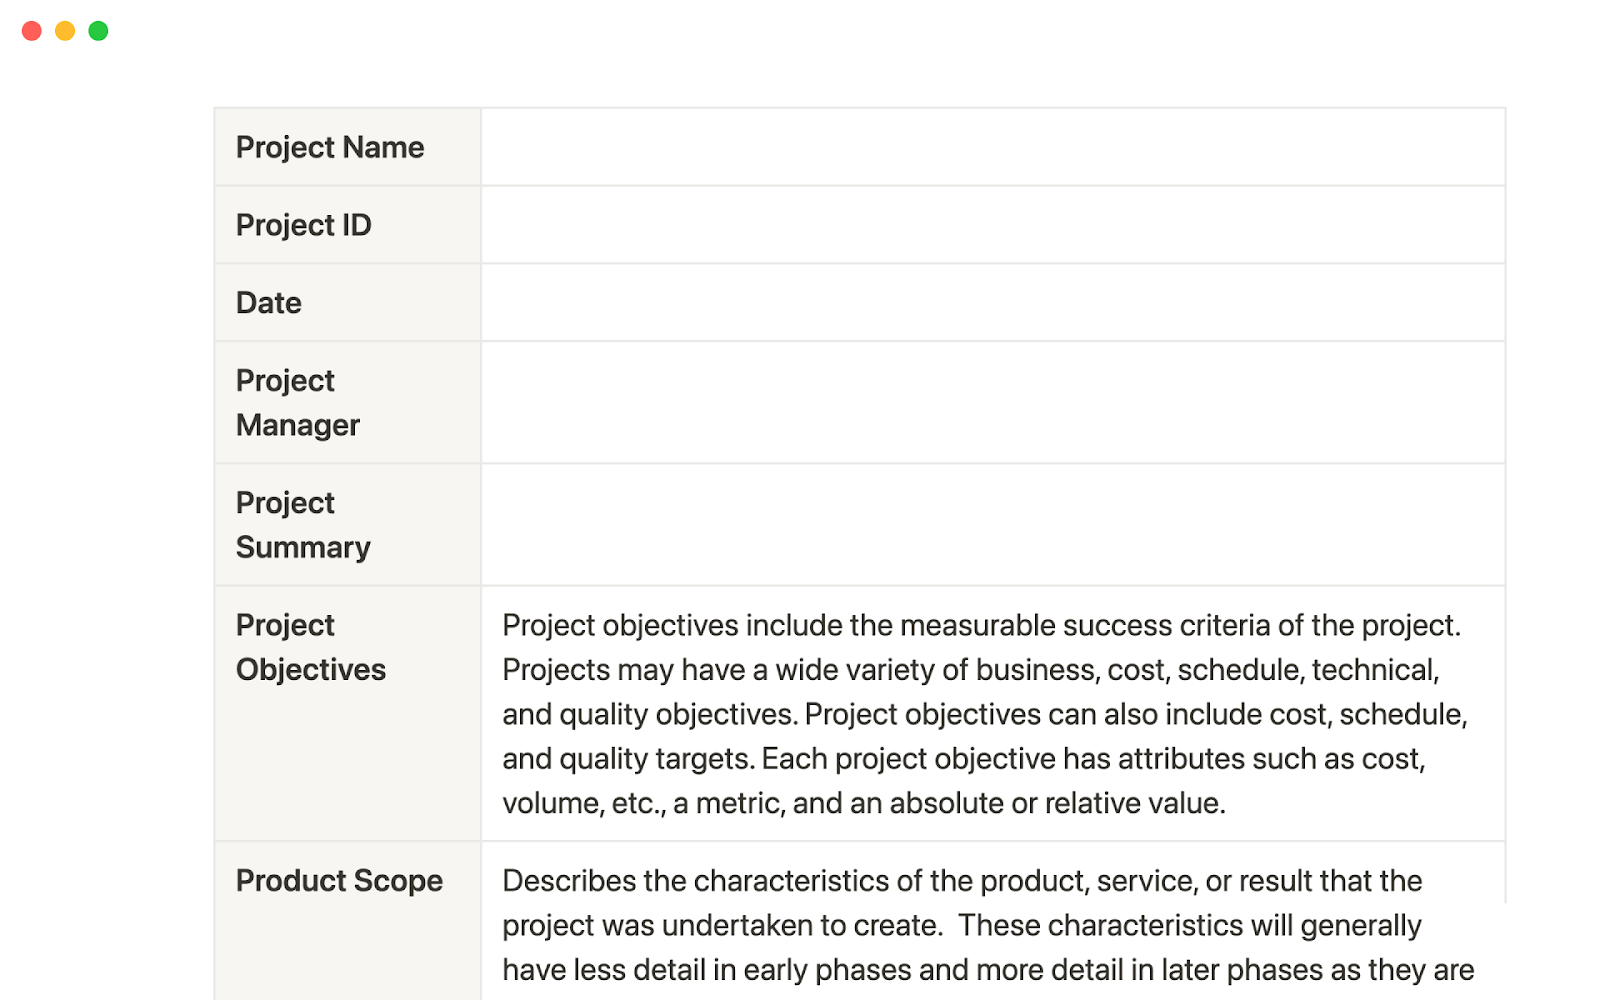Viewport: 1600px width, 1000px height.
Task: Click the empty Date value field
Action: [x=990, y=301]
